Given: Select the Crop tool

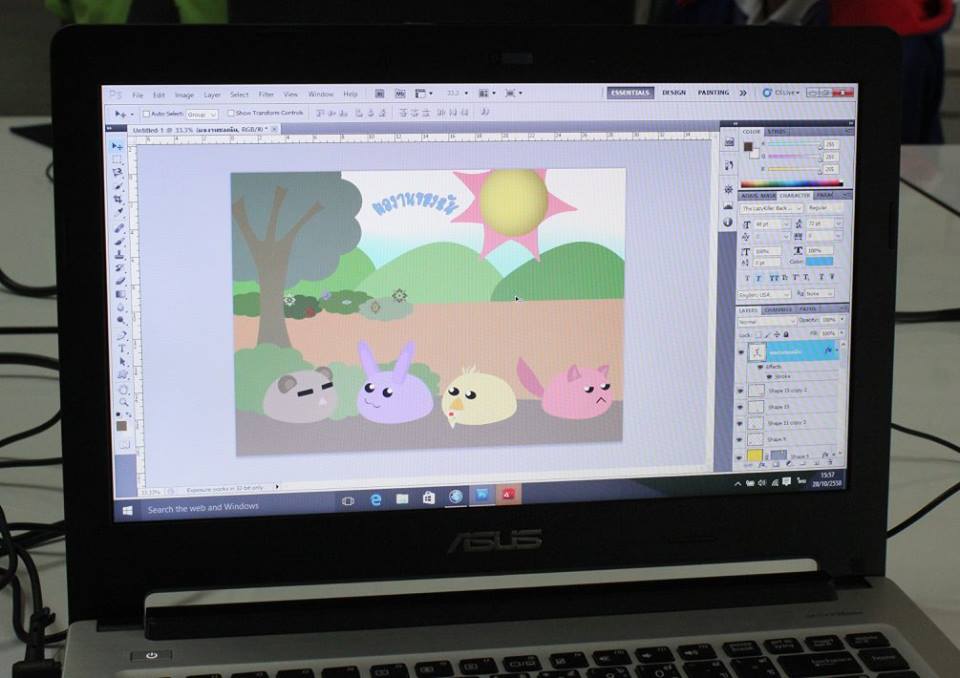Looking at the screenshot, I should pyautogui.click(x=119, y=198).
